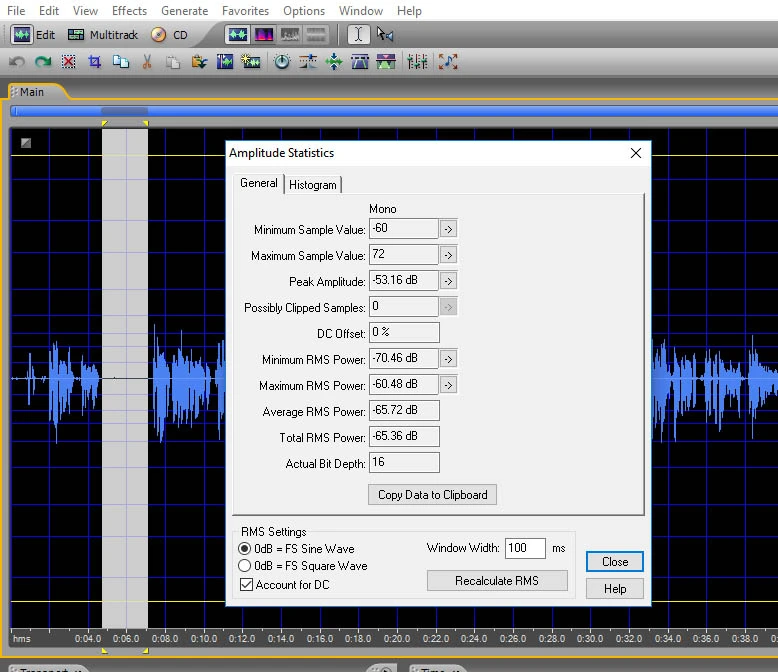This screenshot has width=778, height=672.
Task: Select the Time Selection cursor tool
Action: (x=359, y=35)
